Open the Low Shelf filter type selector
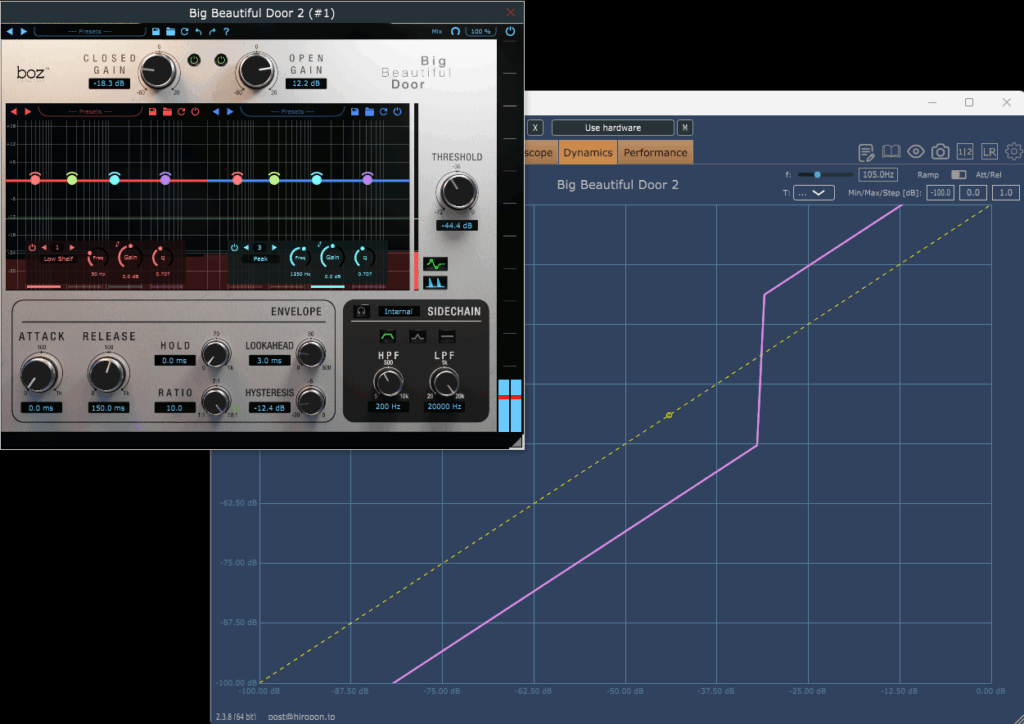1024x724 pixels. point(58,259)
